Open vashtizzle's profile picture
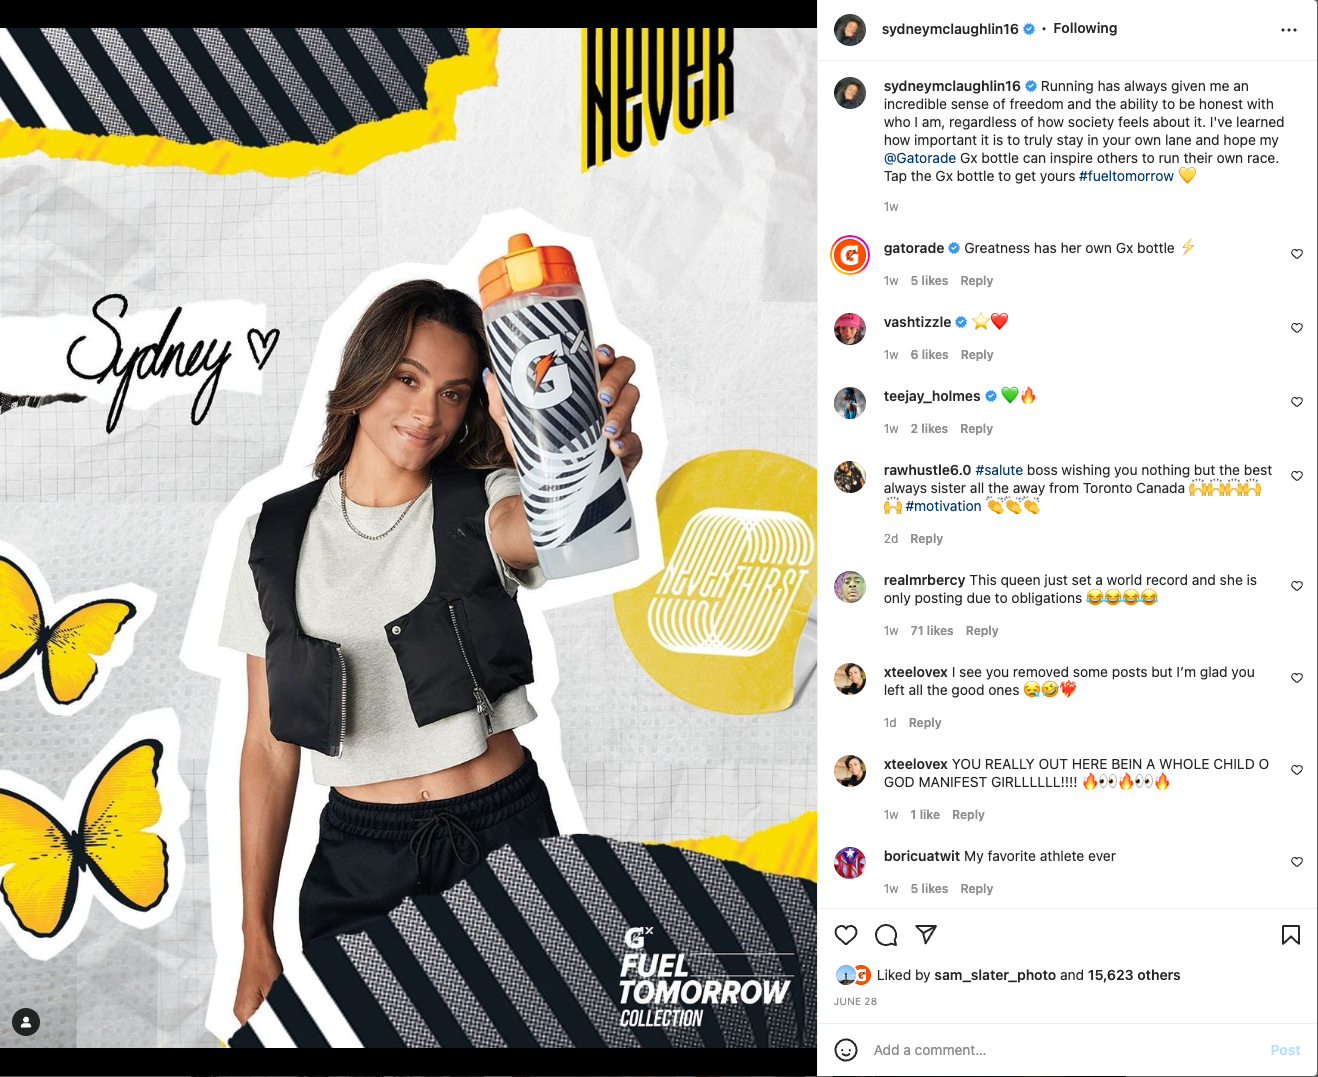Screen dimensions: 1318x1077 [850, 328]
